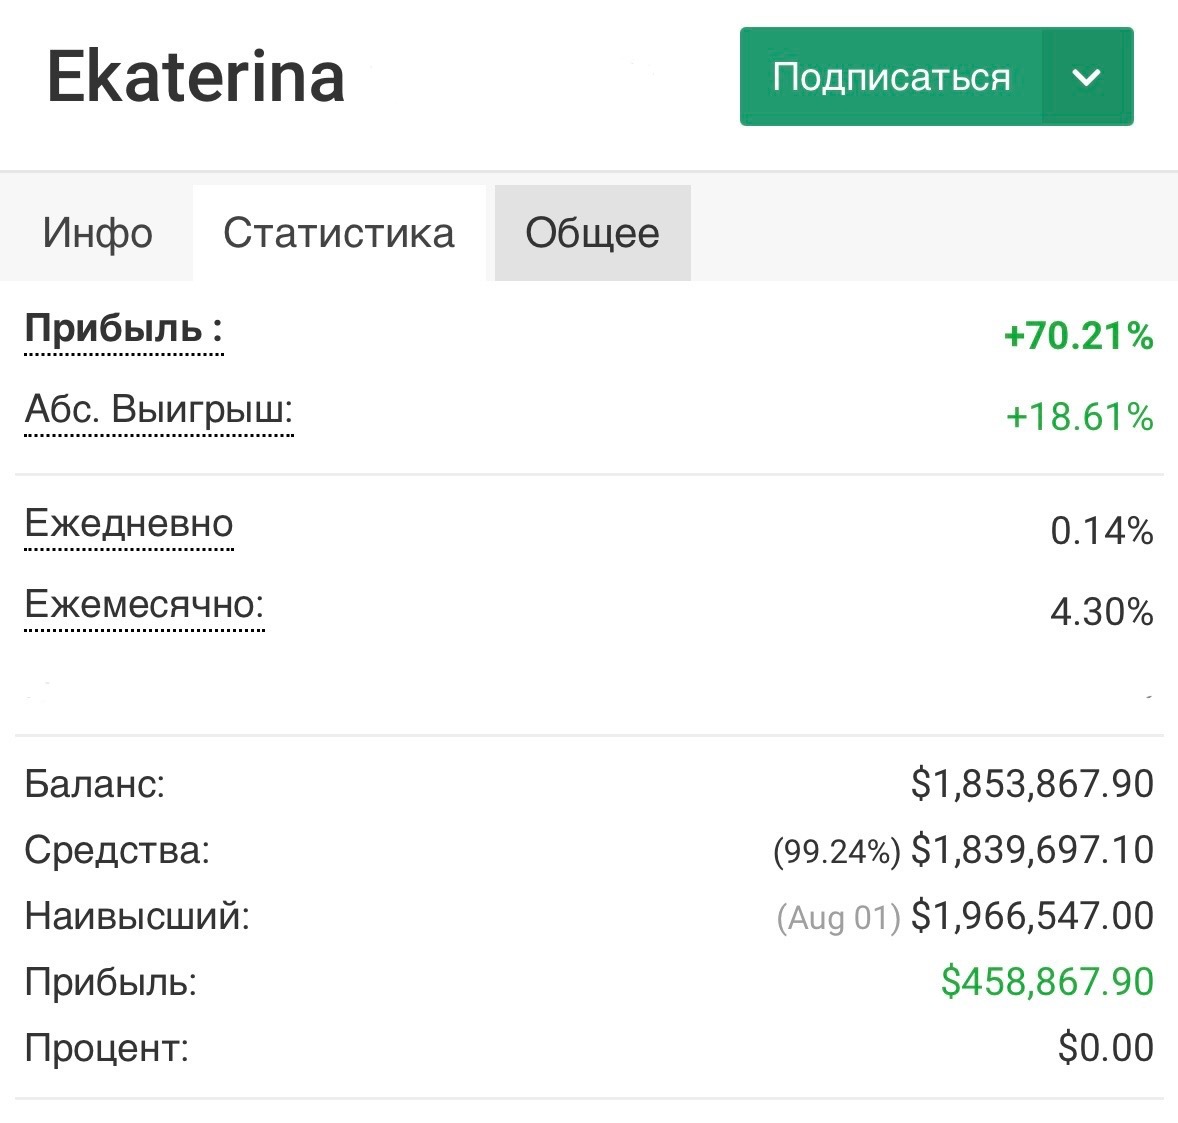Open the Общее tab
1178x1123 pixels.
(x=592, y=233)
